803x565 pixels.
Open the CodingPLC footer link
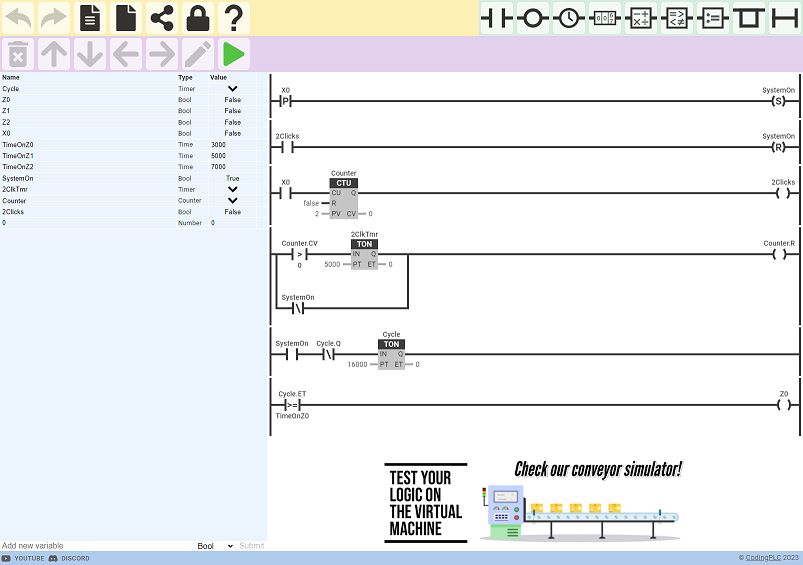pos(763,558)
